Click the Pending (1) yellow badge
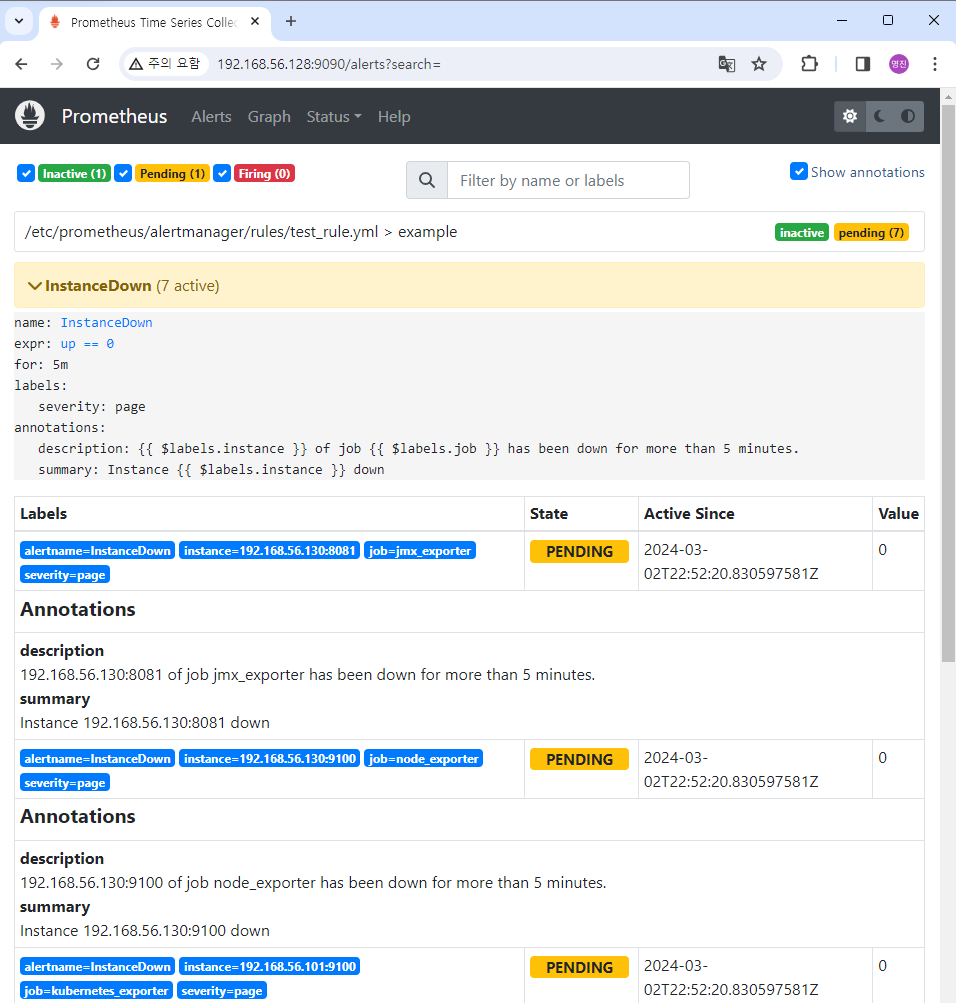Screen dimensions: 956x1003 172,173
